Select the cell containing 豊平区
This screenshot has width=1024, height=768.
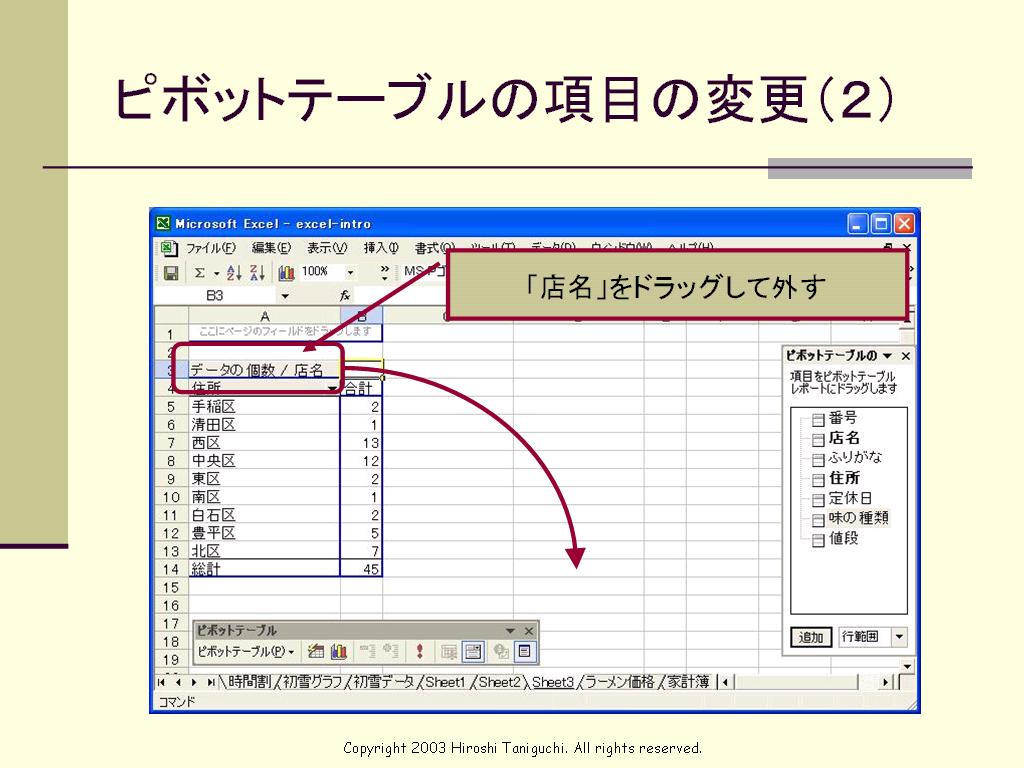coord(264,534)
